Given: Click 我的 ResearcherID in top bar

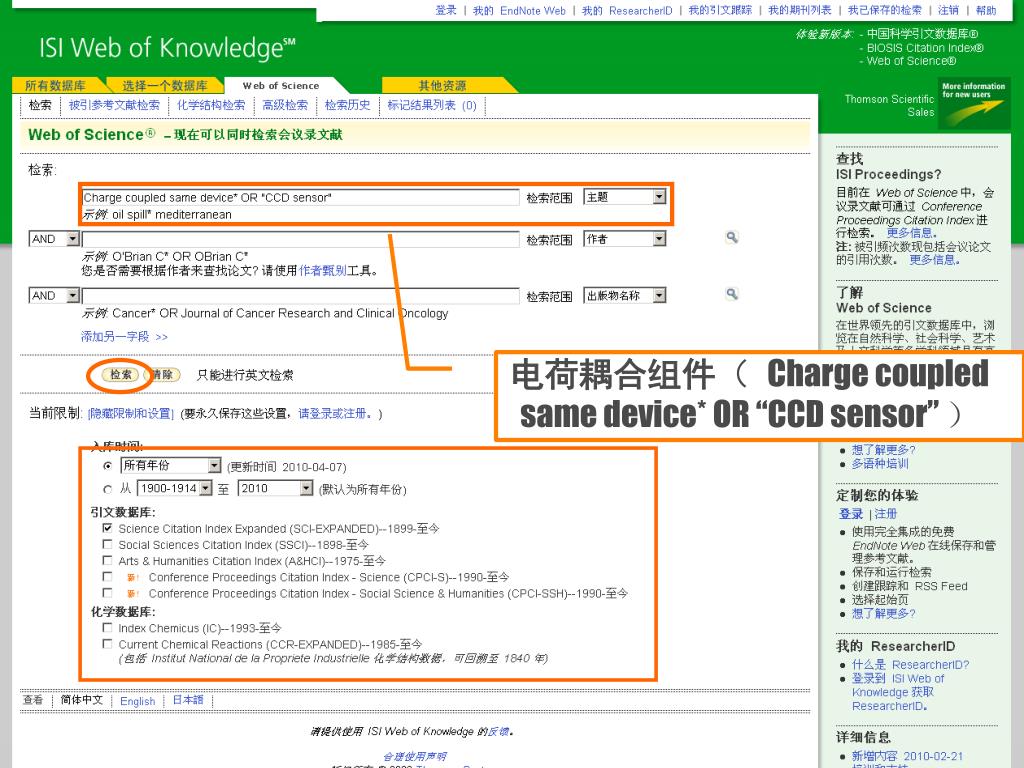Looking at the screenshot, I should click(x=627, y=10).
